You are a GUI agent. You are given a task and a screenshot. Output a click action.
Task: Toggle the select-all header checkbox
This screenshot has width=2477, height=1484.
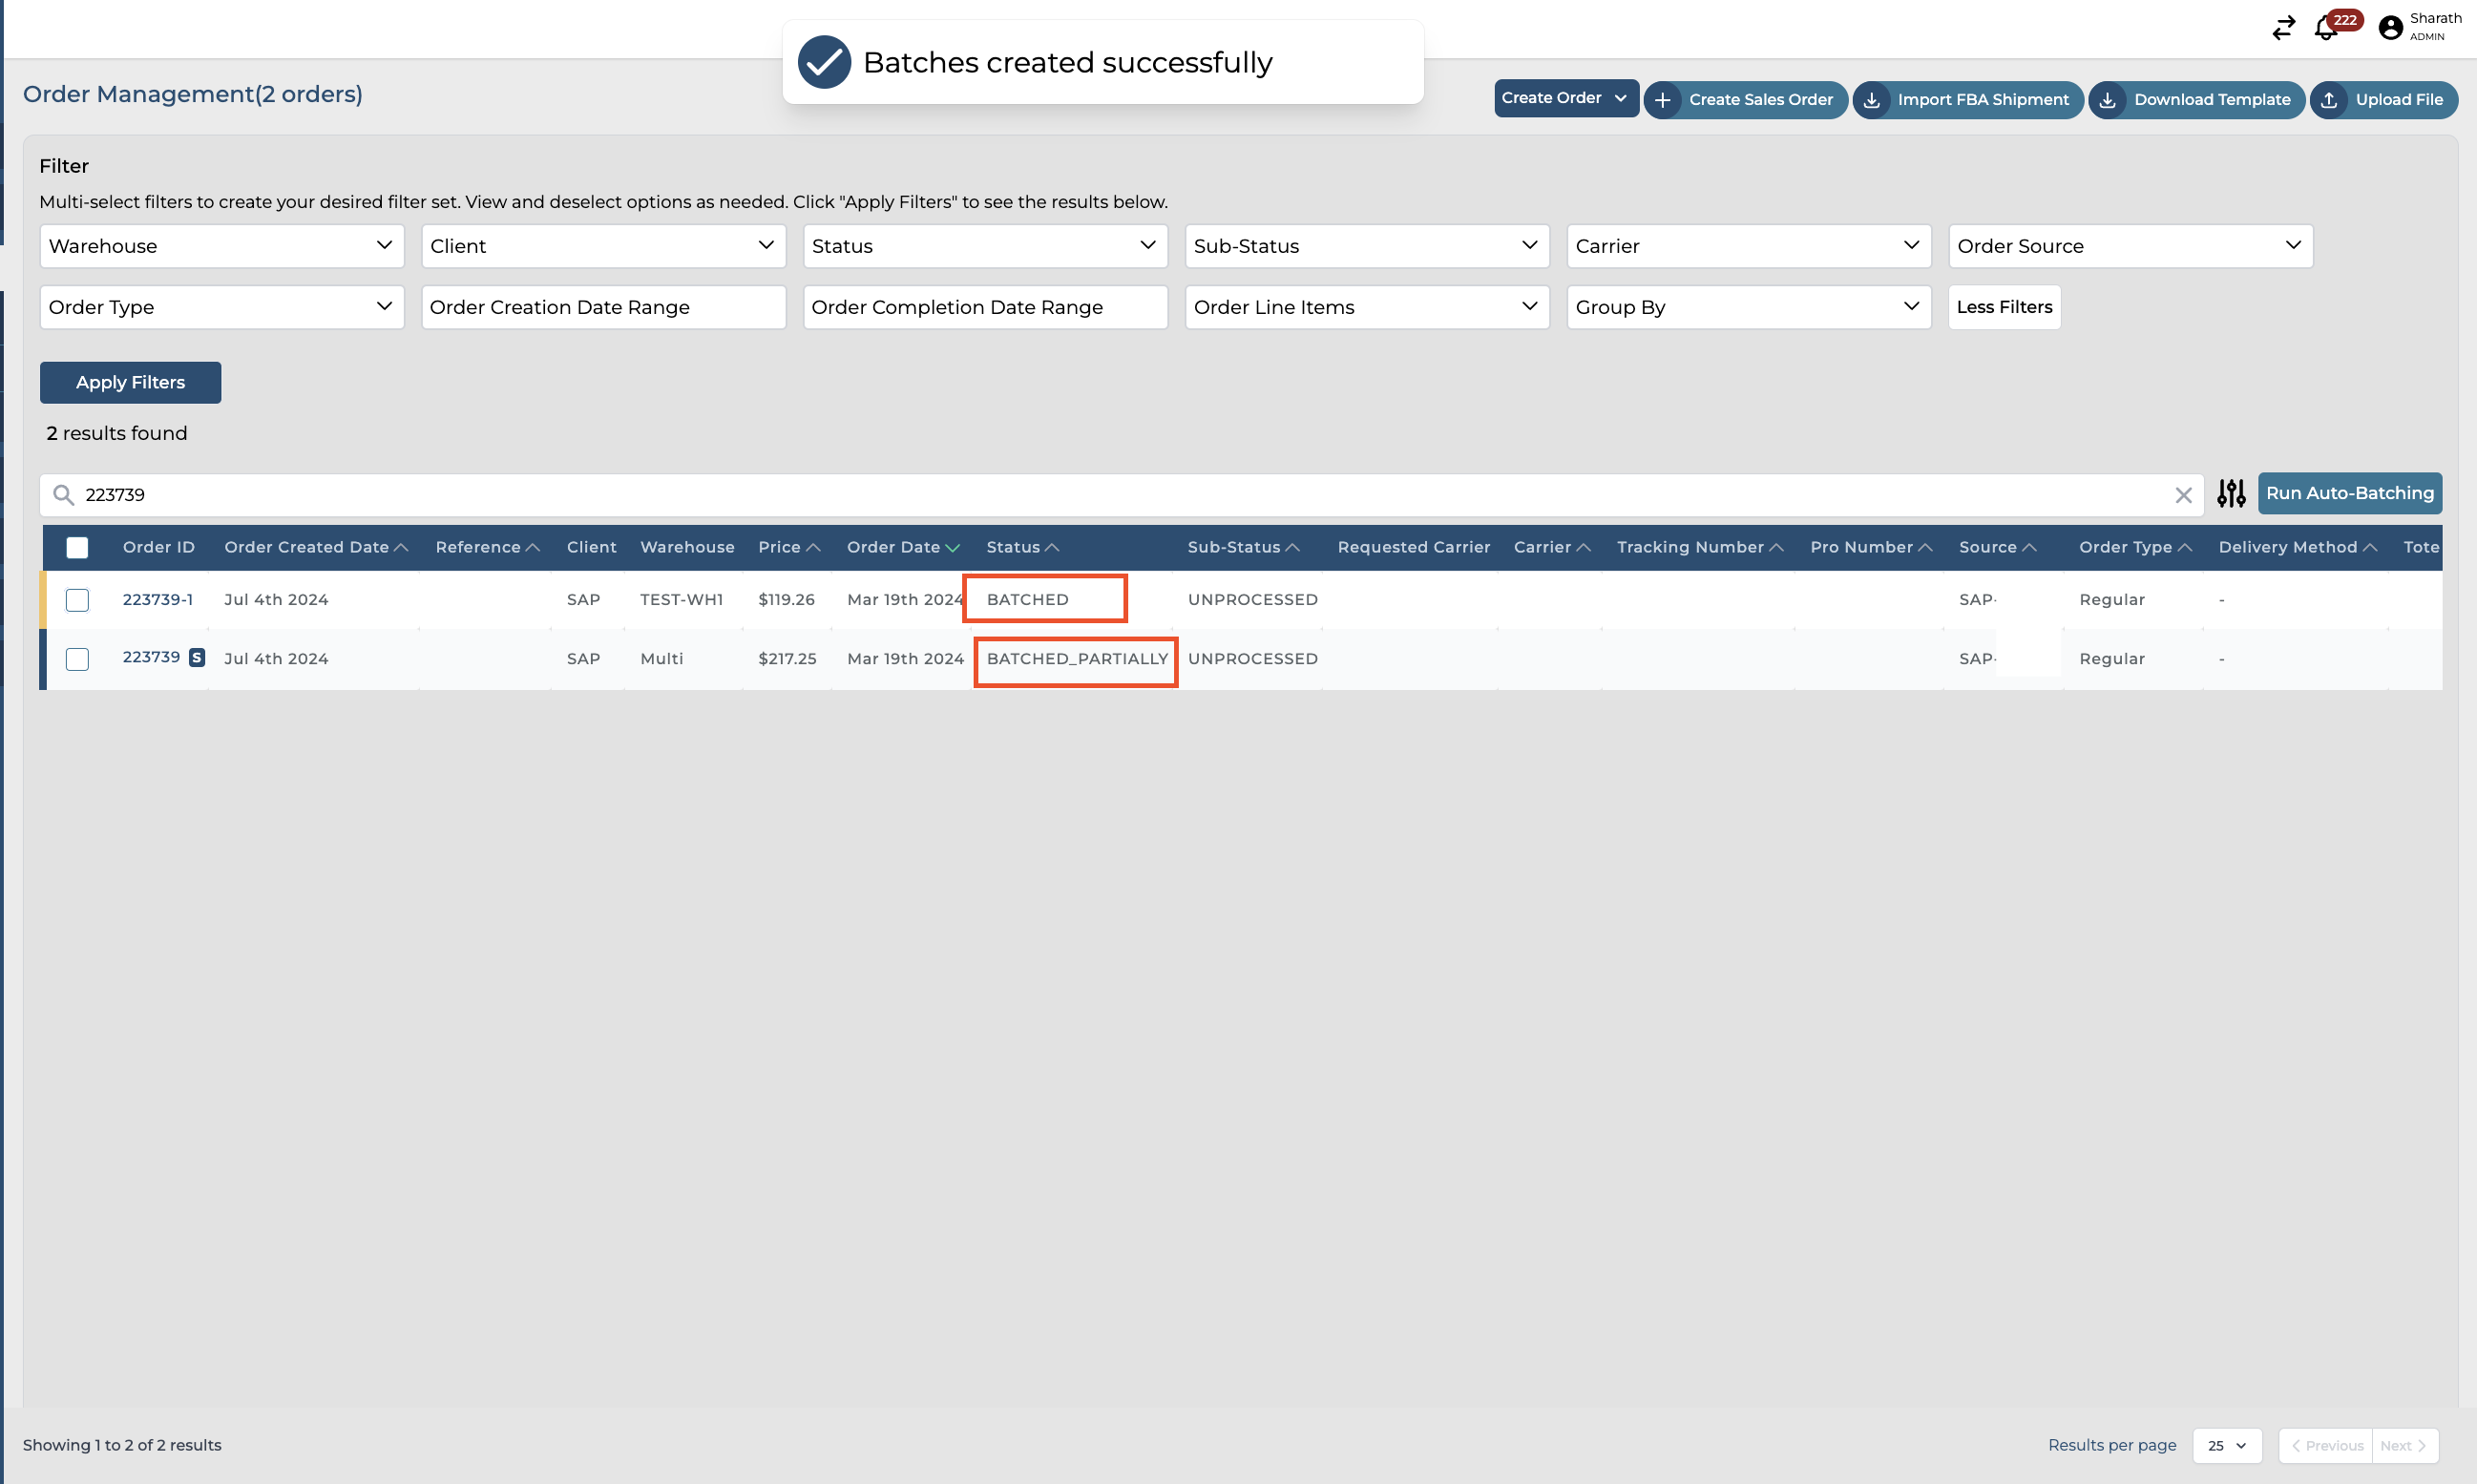tap(77, 547)
